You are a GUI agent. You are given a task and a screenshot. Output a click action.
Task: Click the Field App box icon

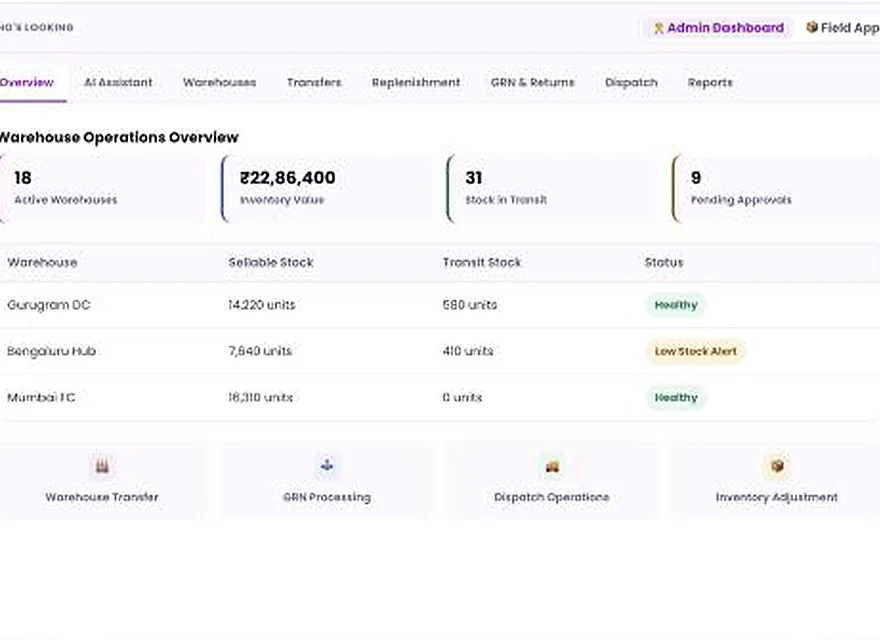tap(812, 27)
